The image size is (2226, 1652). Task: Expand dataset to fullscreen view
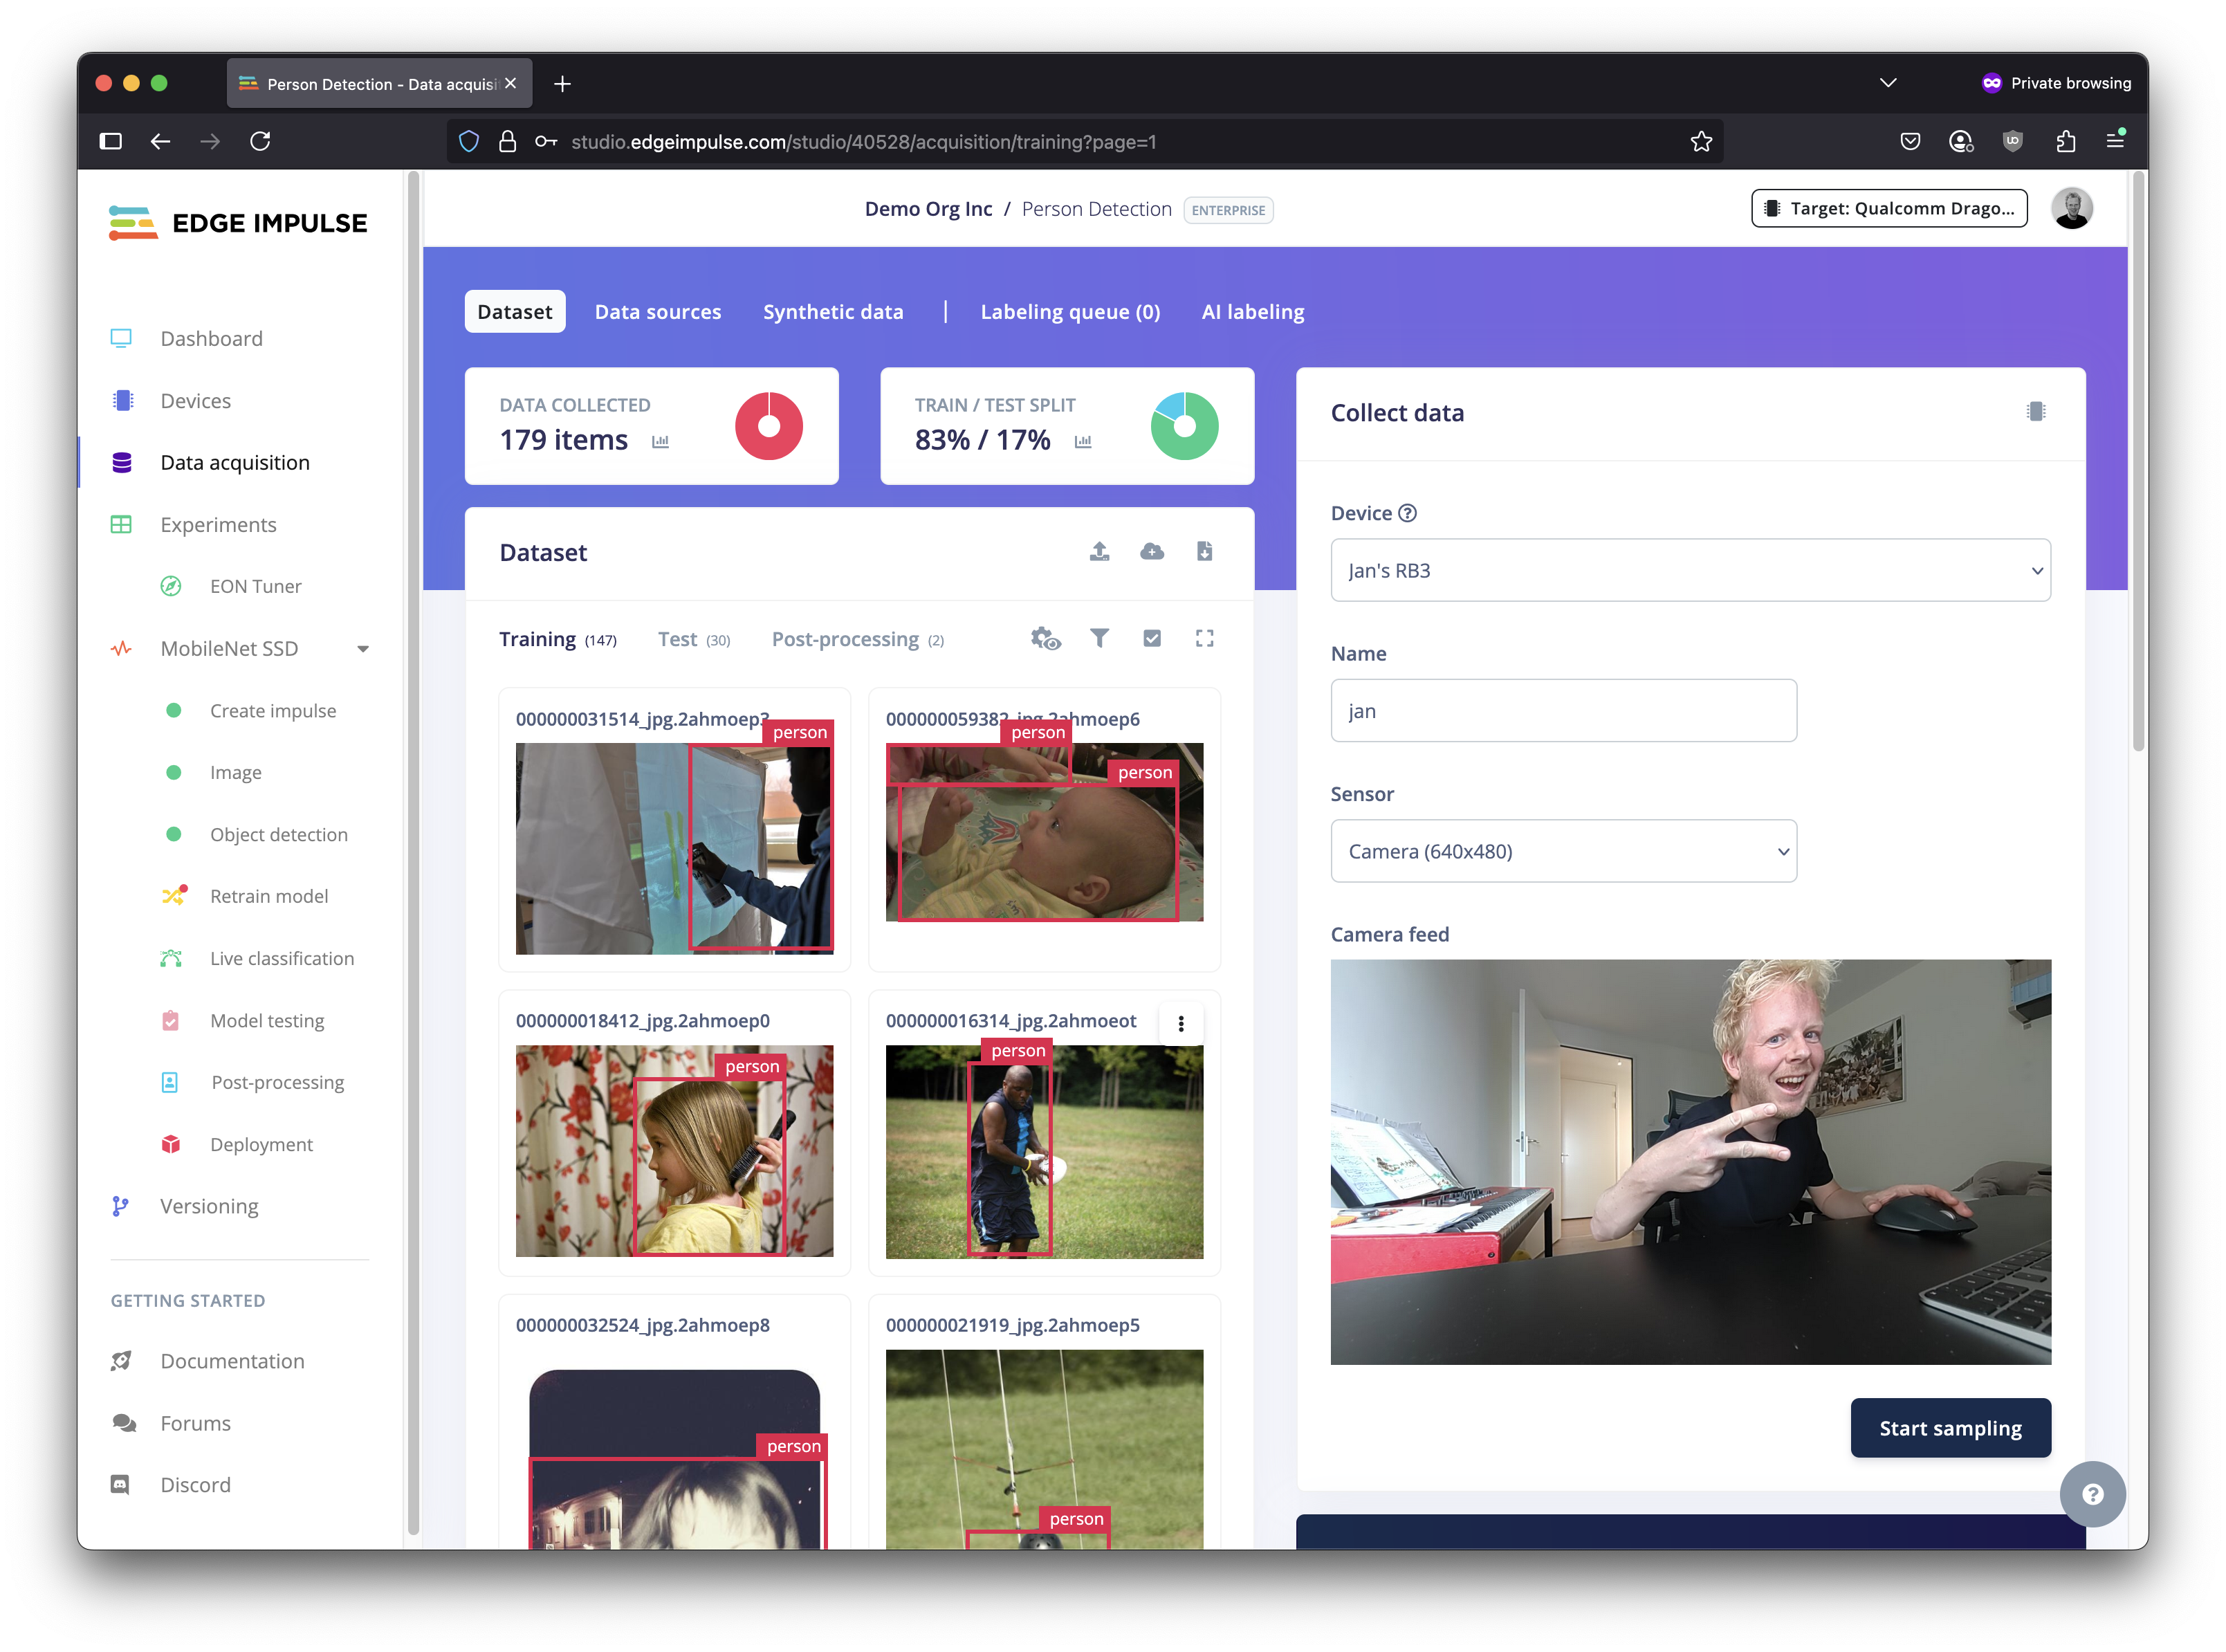(x=1204, y=638)
